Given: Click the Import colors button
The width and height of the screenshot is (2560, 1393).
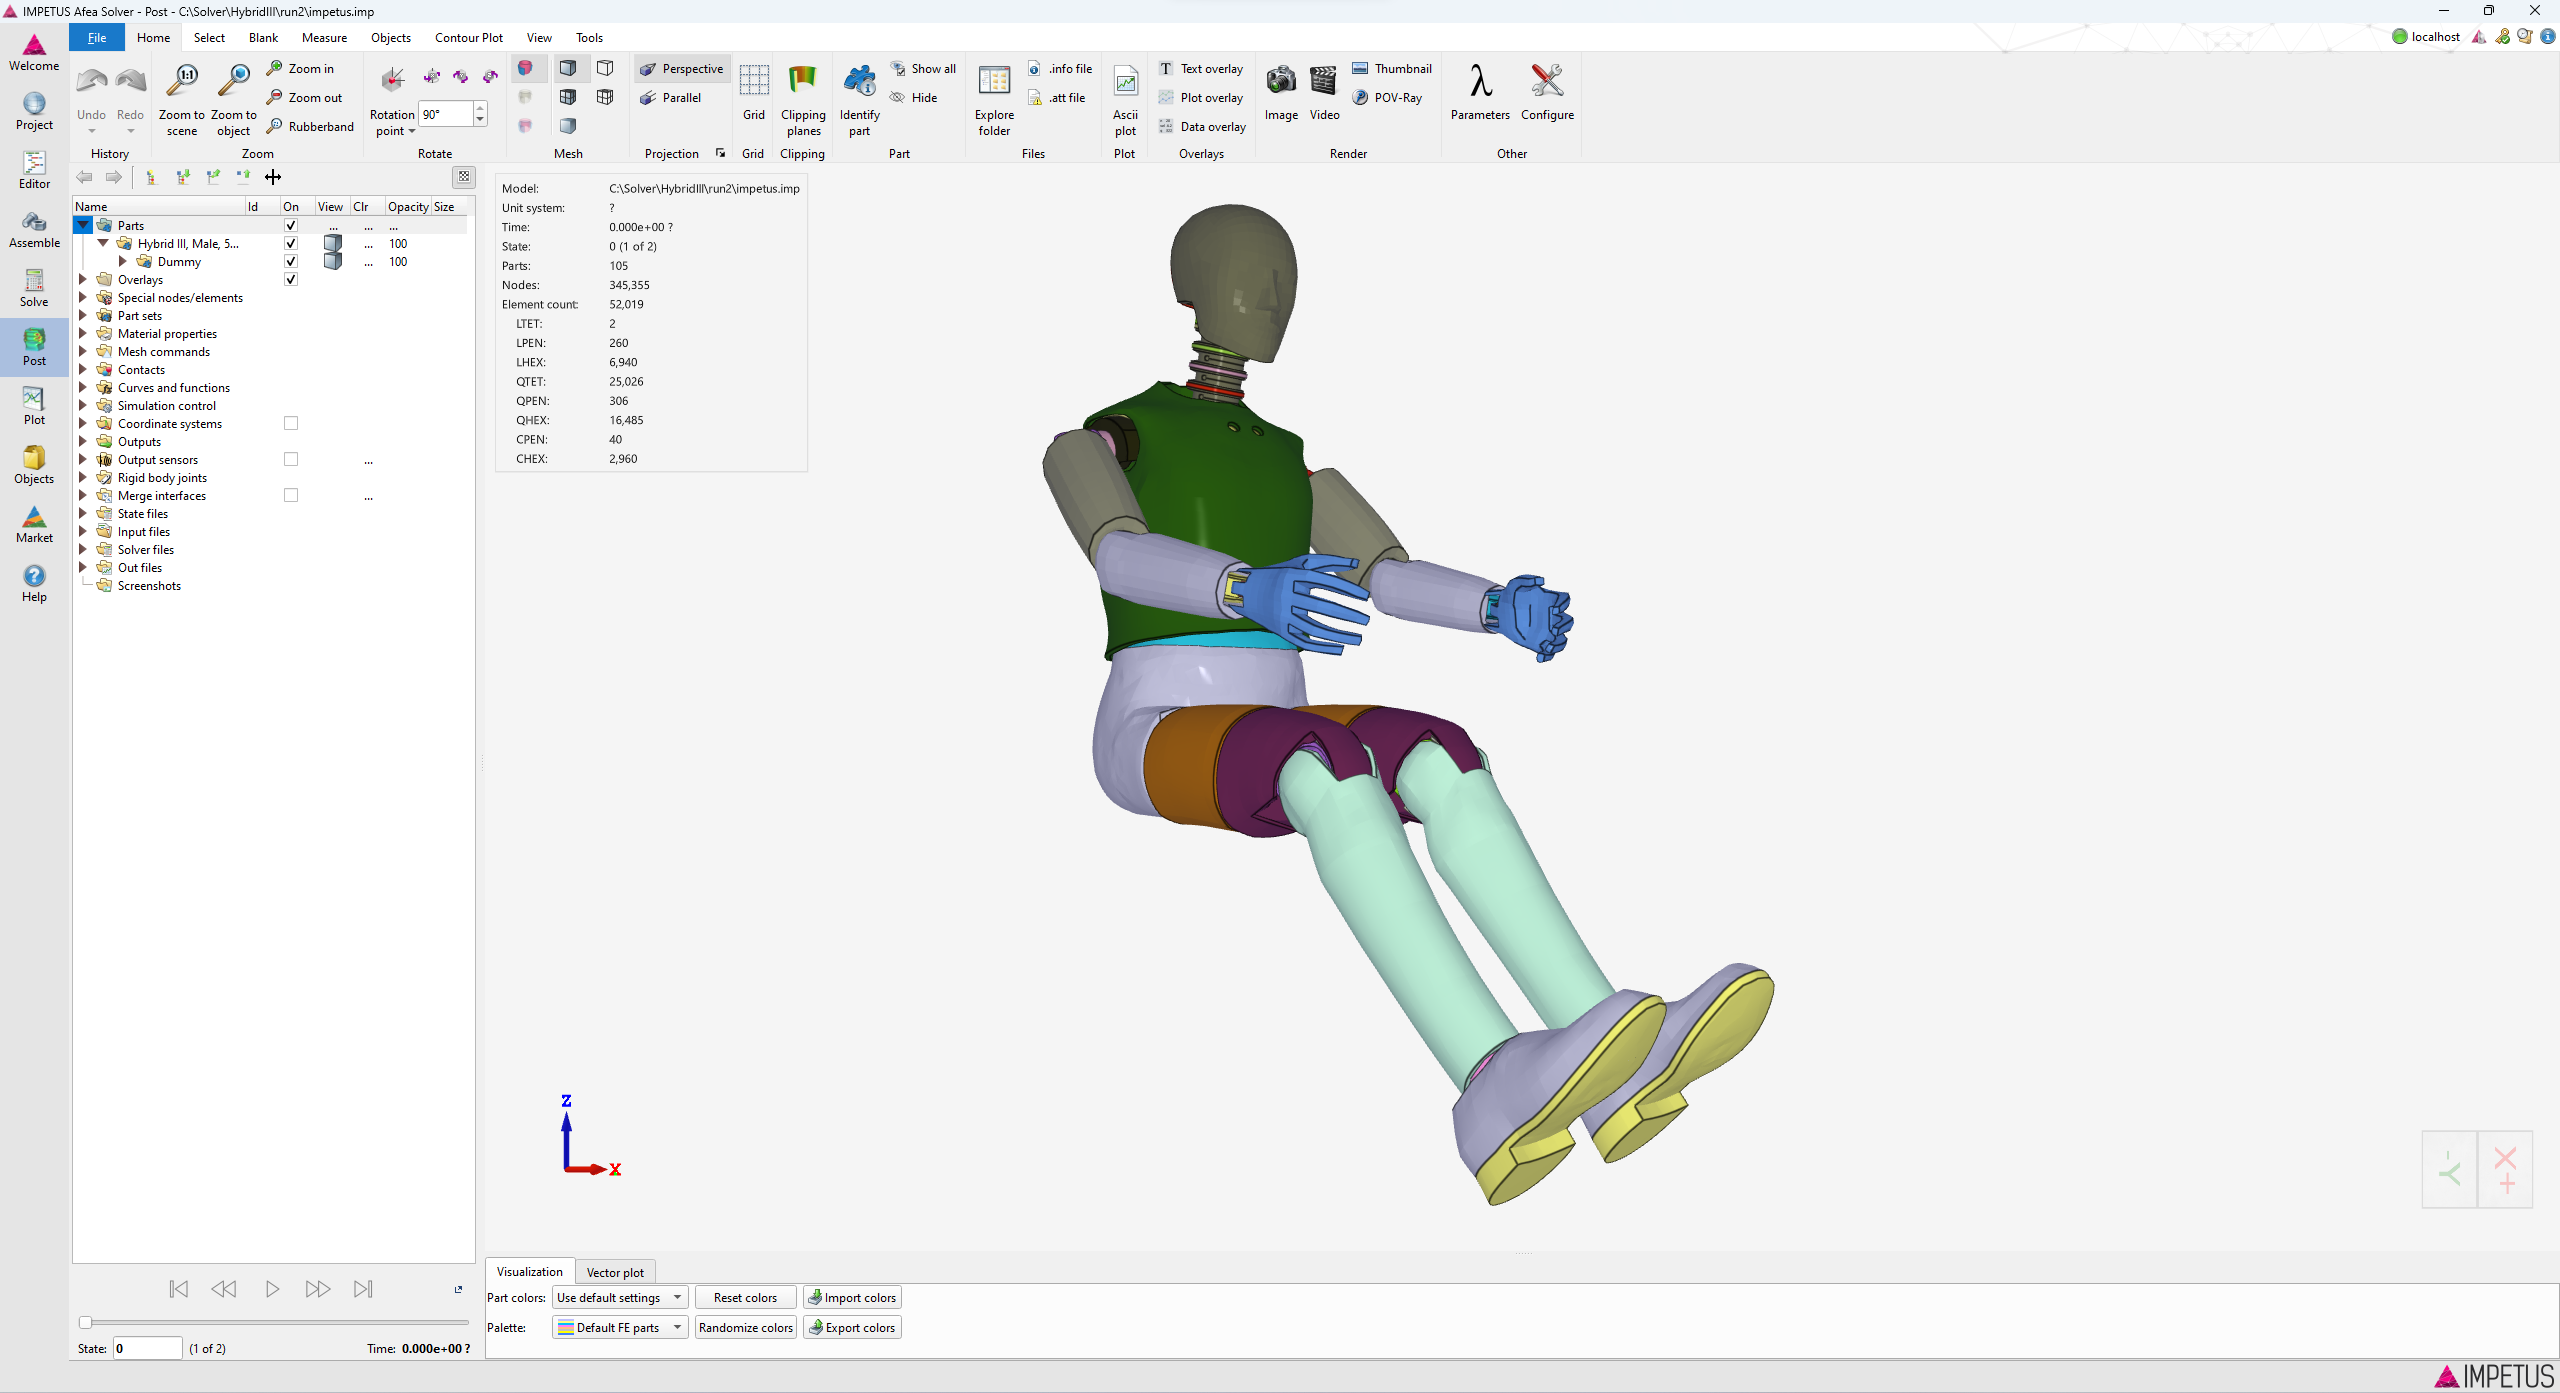Looking at the screenshot, I should 852,1297.
